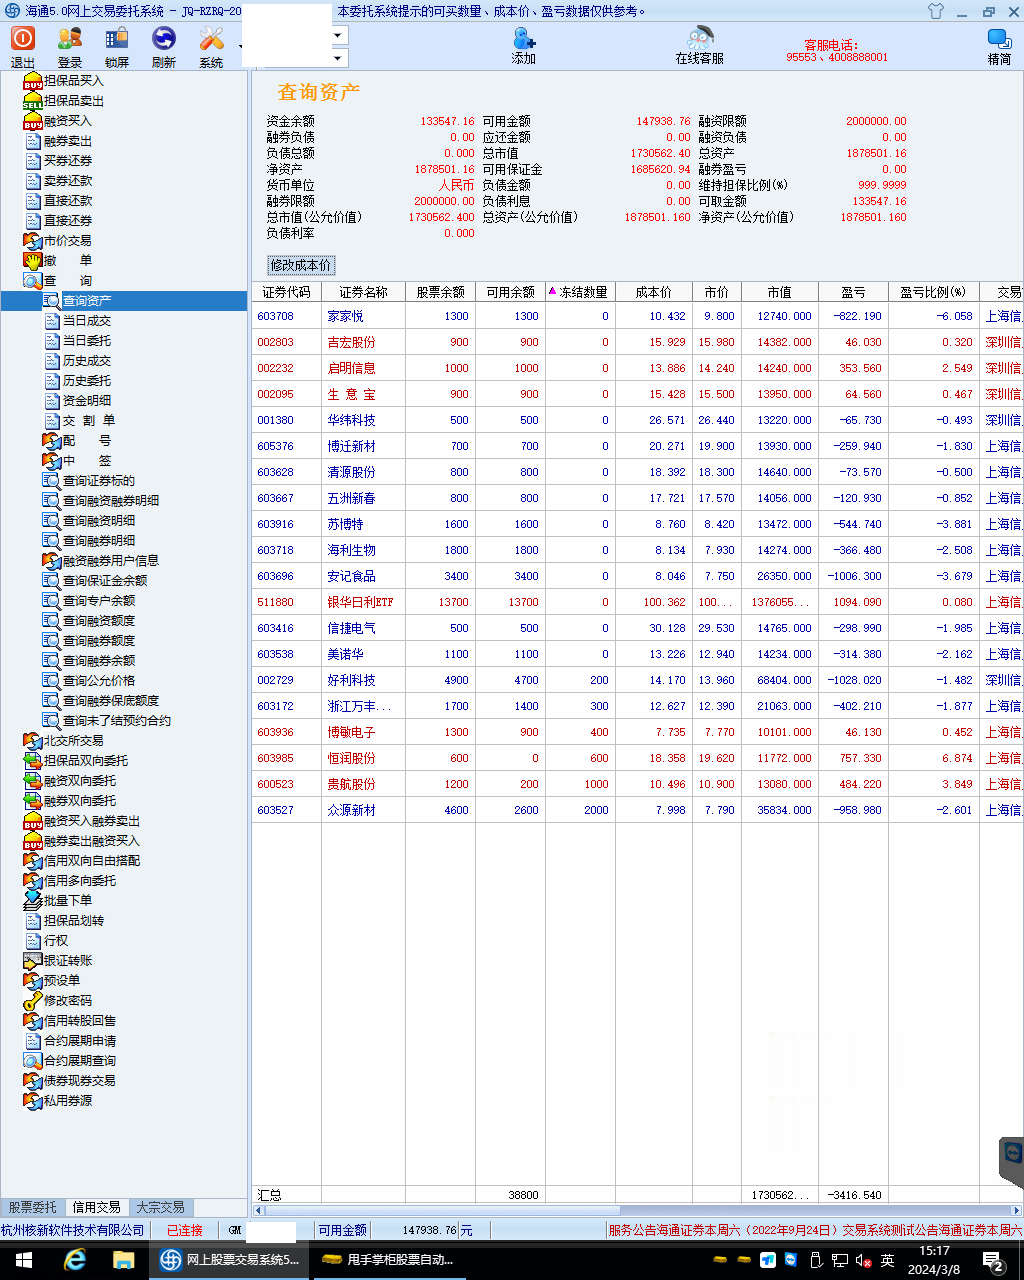Open 卖券还款 in sidebar
This screenshot has width=1024, height=1280.
pyautogui.click(x=67, y=180)
